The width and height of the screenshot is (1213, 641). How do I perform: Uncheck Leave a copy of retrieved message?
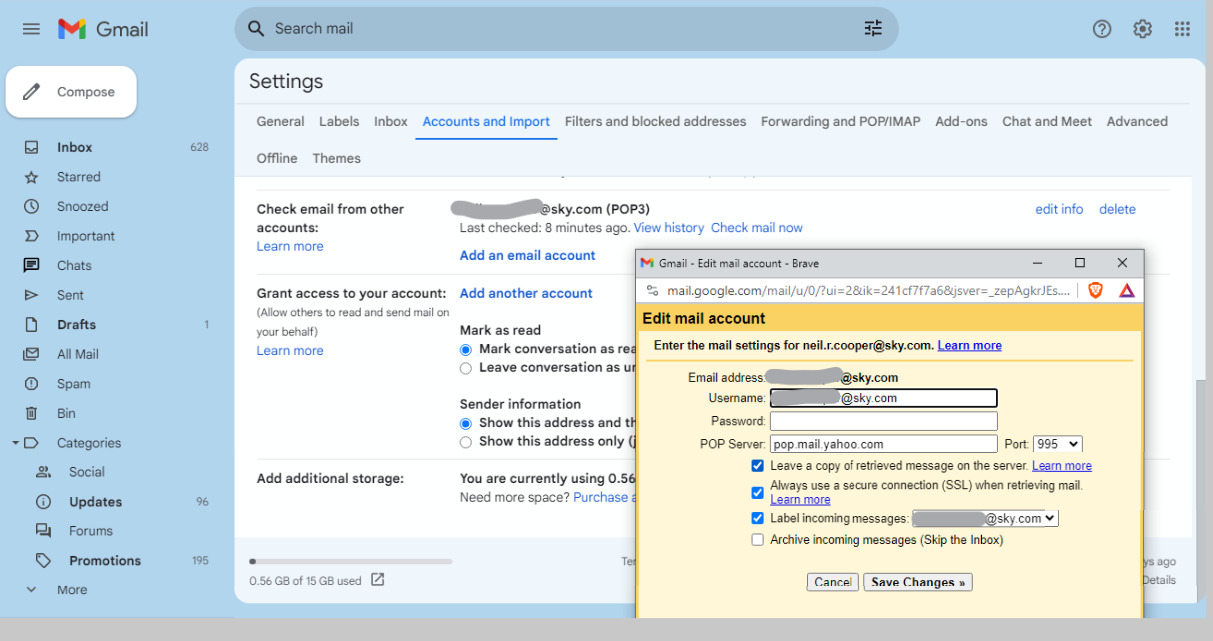757,465
